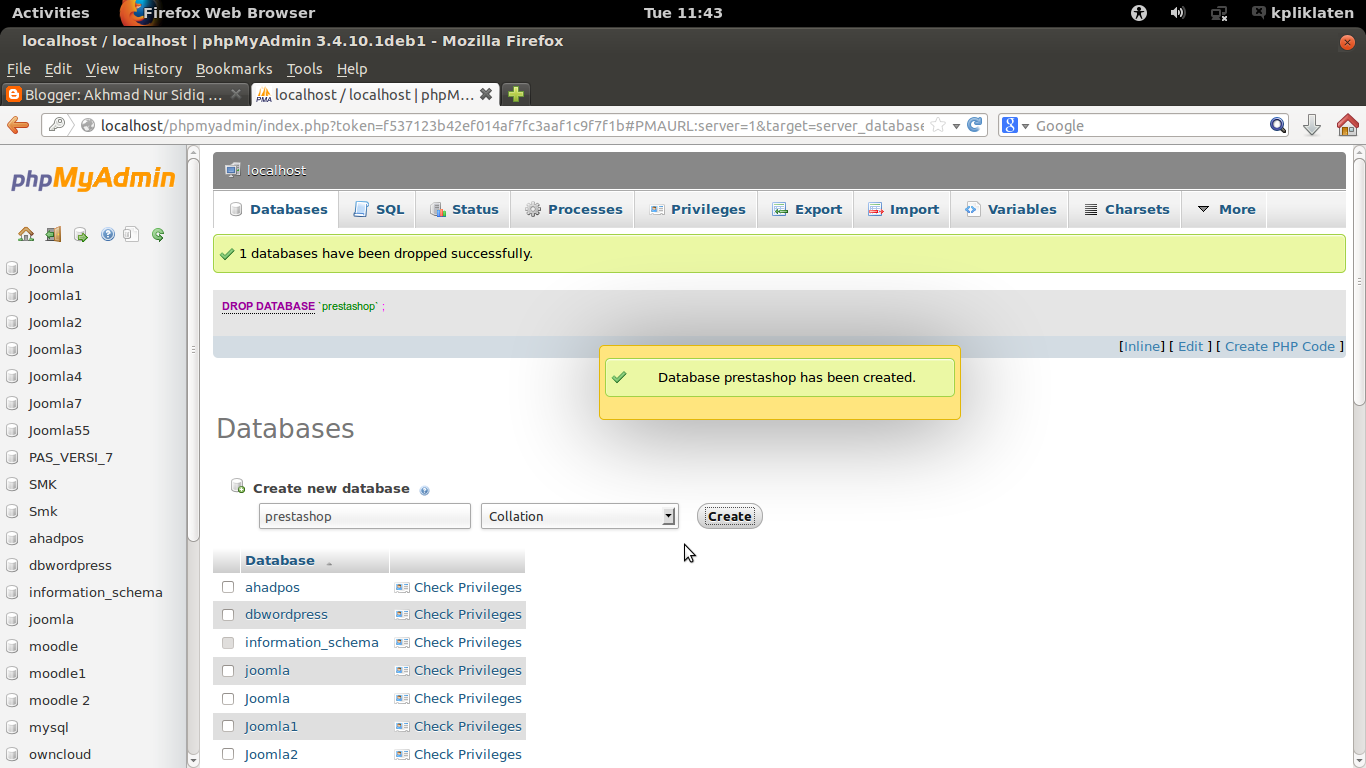Click the Edit query link

pyautogui.click(x=1190, y=346)
